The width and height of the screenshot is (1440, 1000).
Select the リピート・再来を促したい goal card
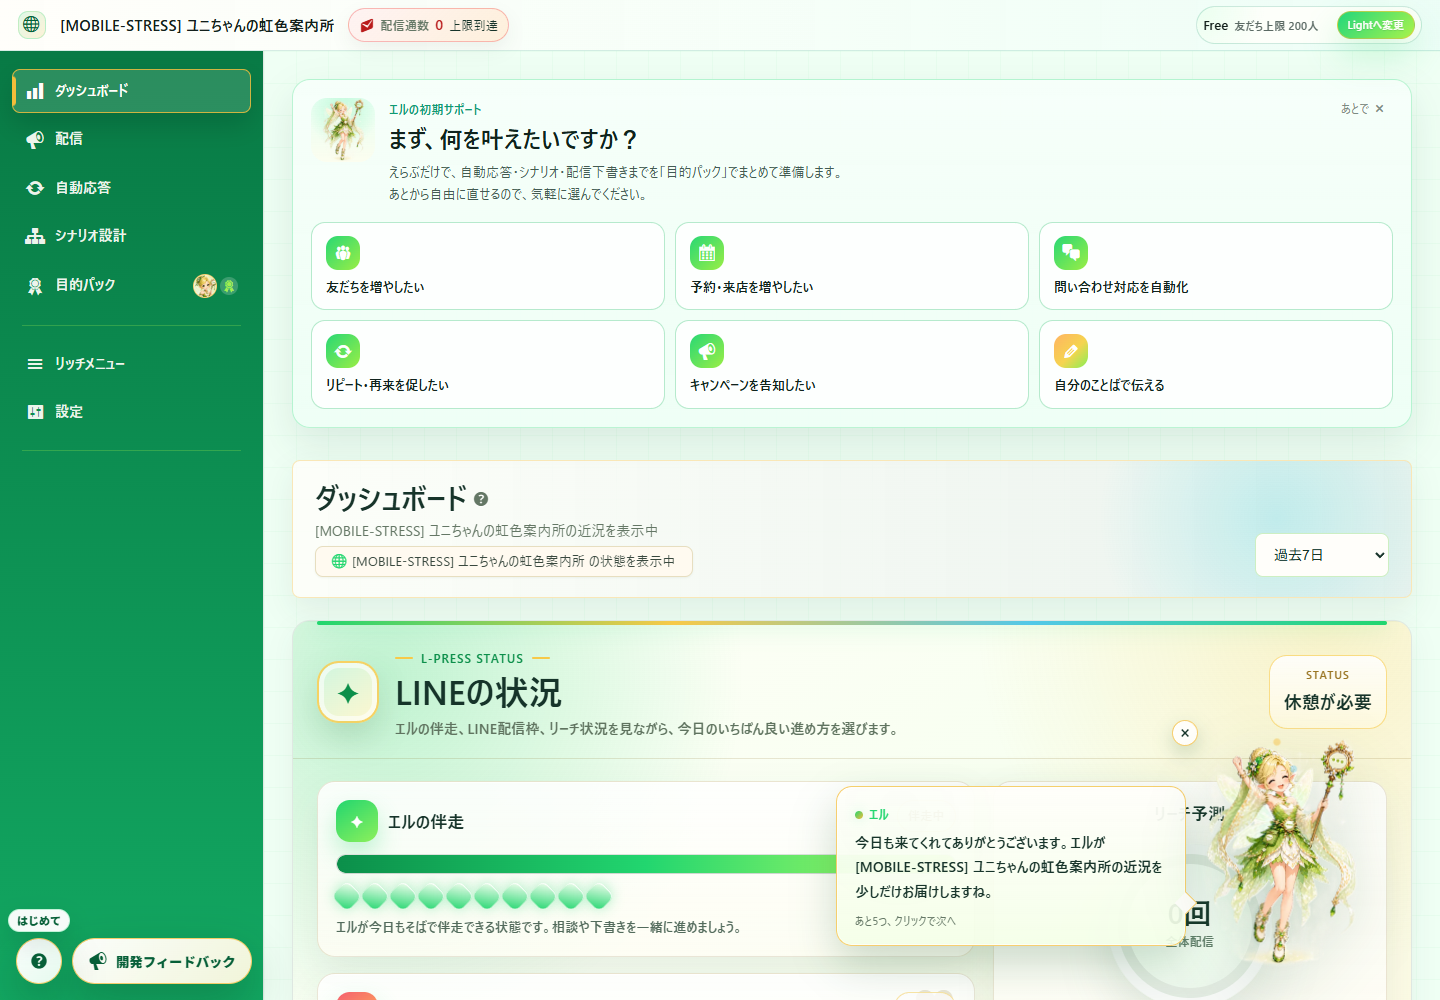pyautogui.click(x=488, y=364)
